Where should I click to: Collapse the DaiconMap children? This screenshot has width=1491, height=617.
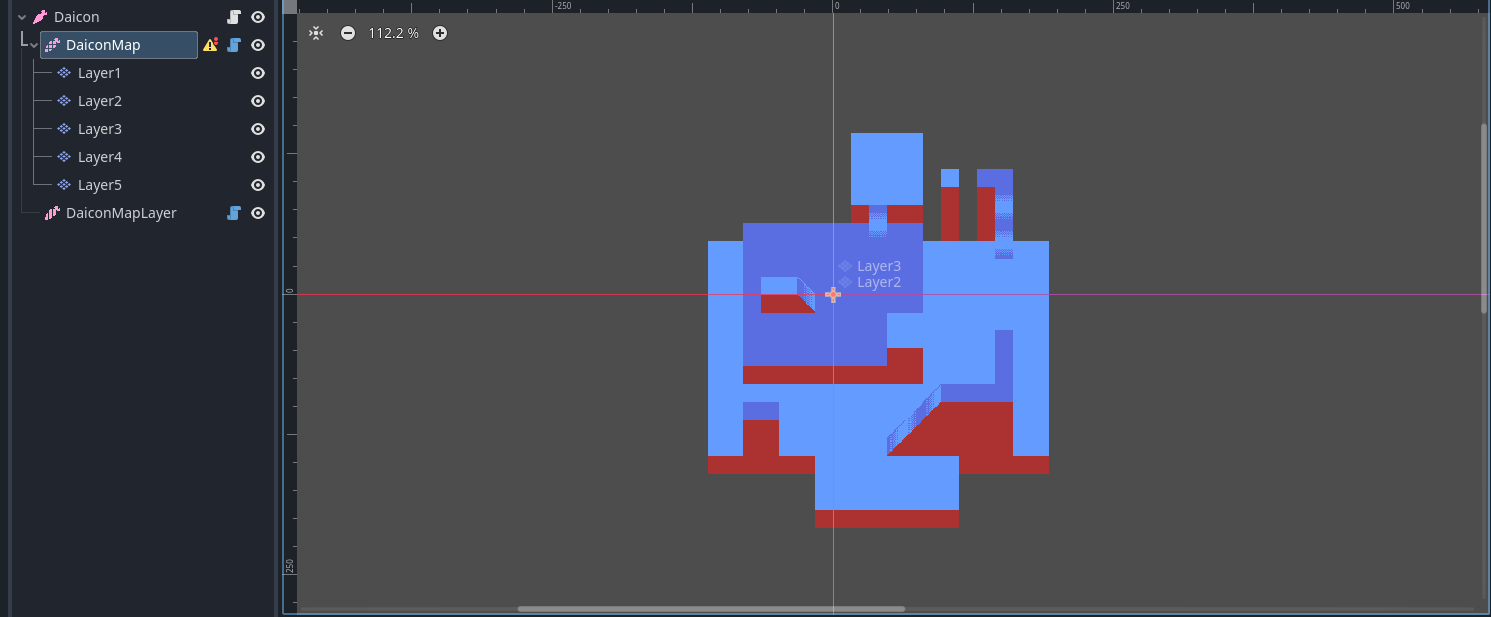click(34, 45)
